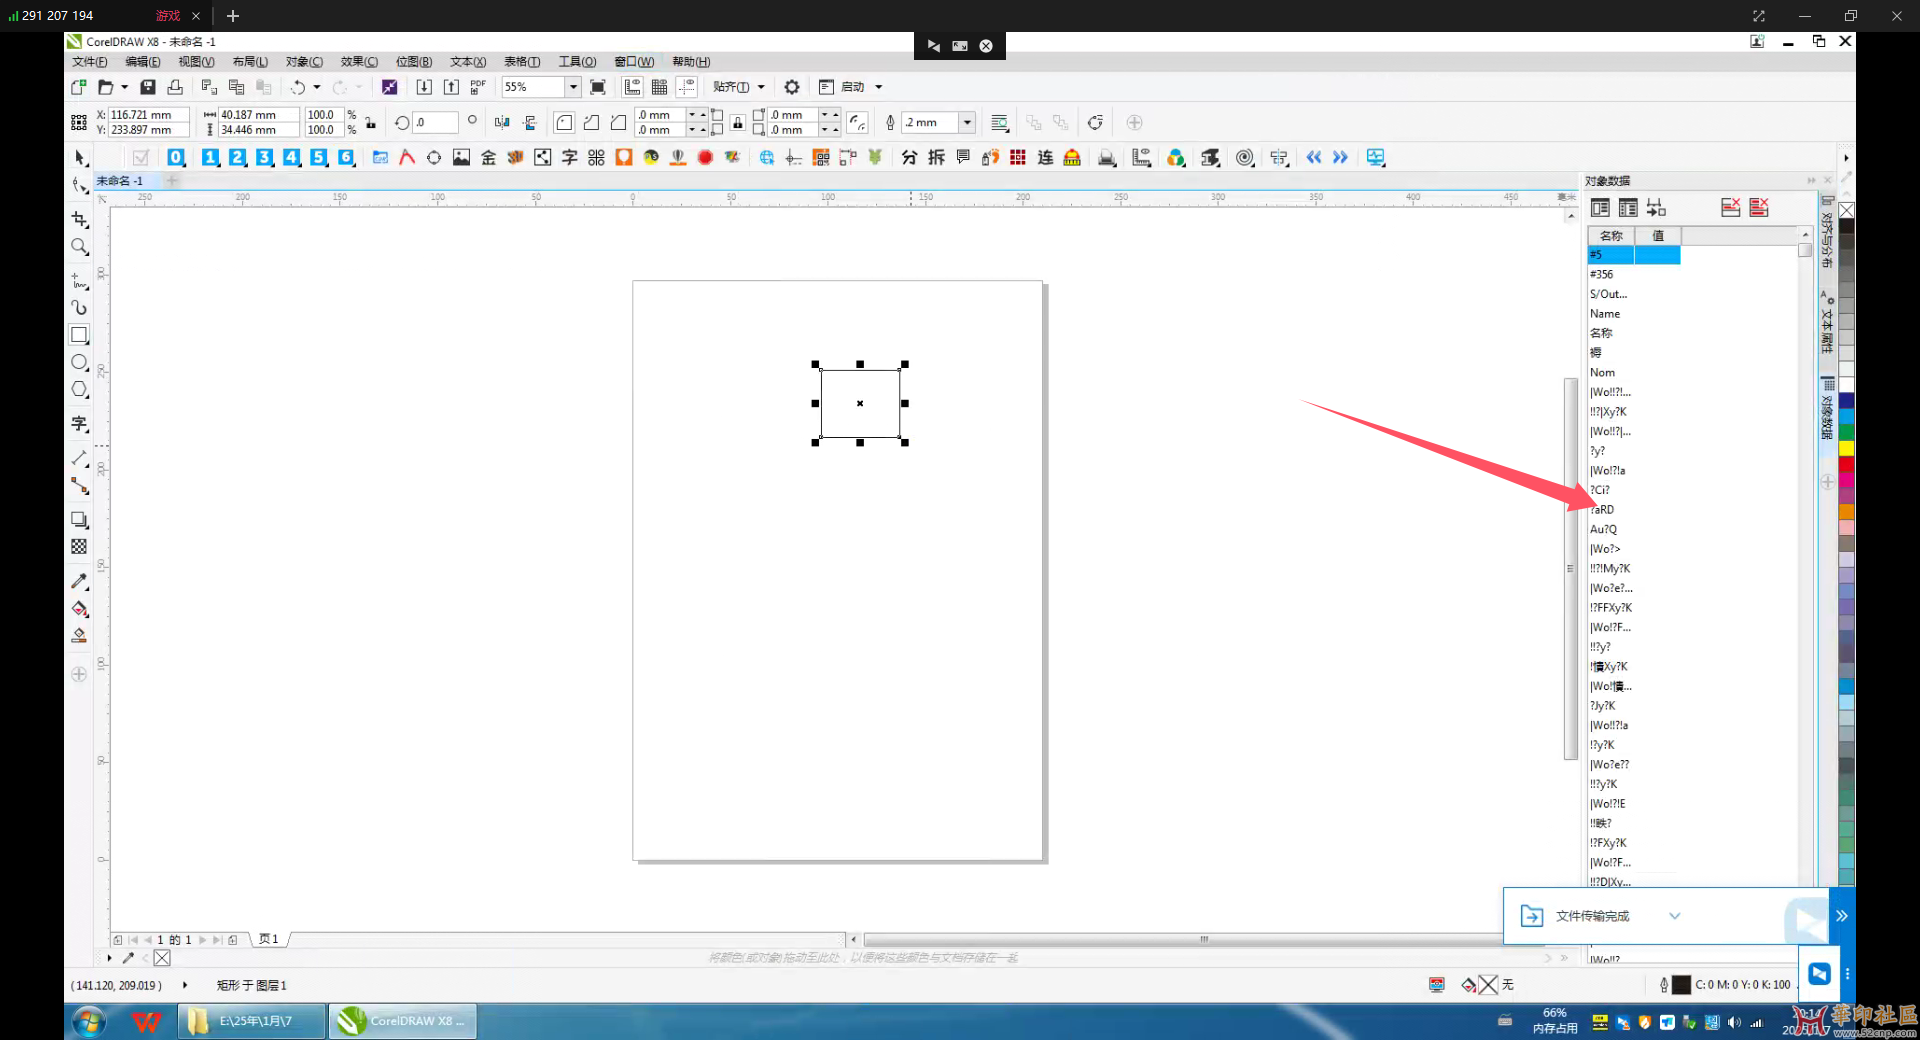This screenshot has width=1920, height=1040.
Task: Select the Crop tool
Action: 80,219
